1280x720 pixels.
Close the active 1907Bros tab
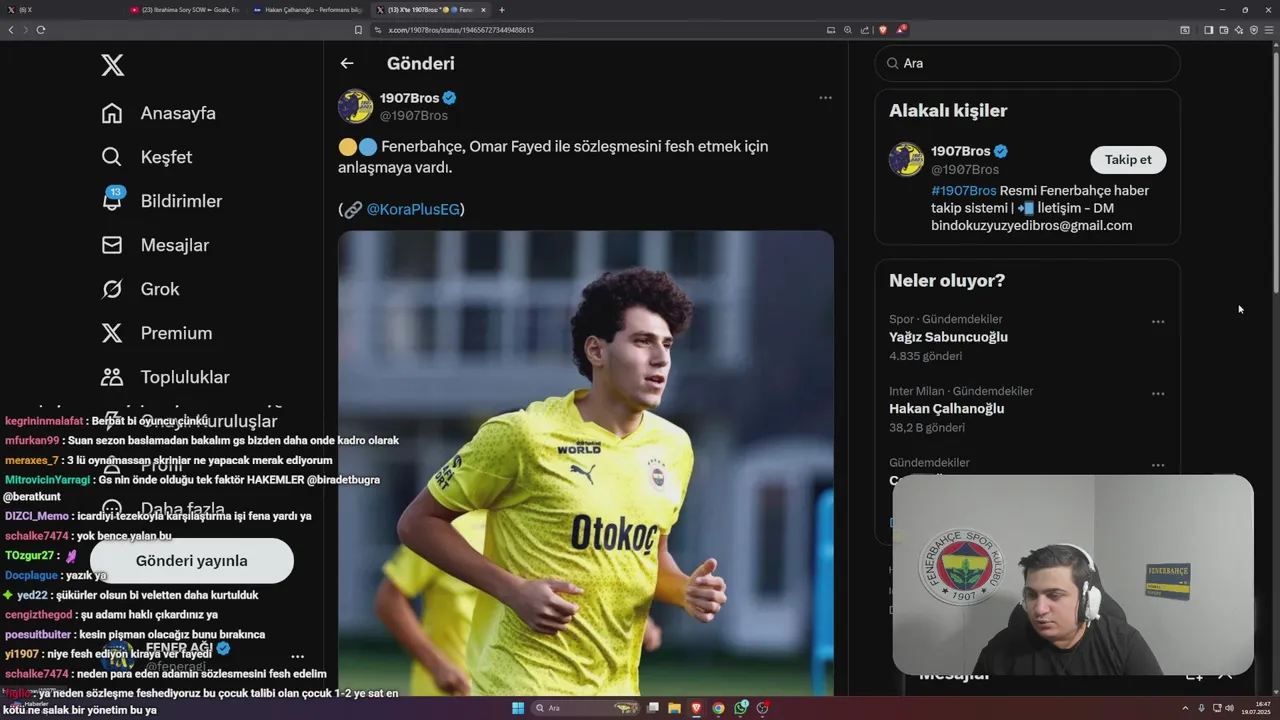pos(483,10)
